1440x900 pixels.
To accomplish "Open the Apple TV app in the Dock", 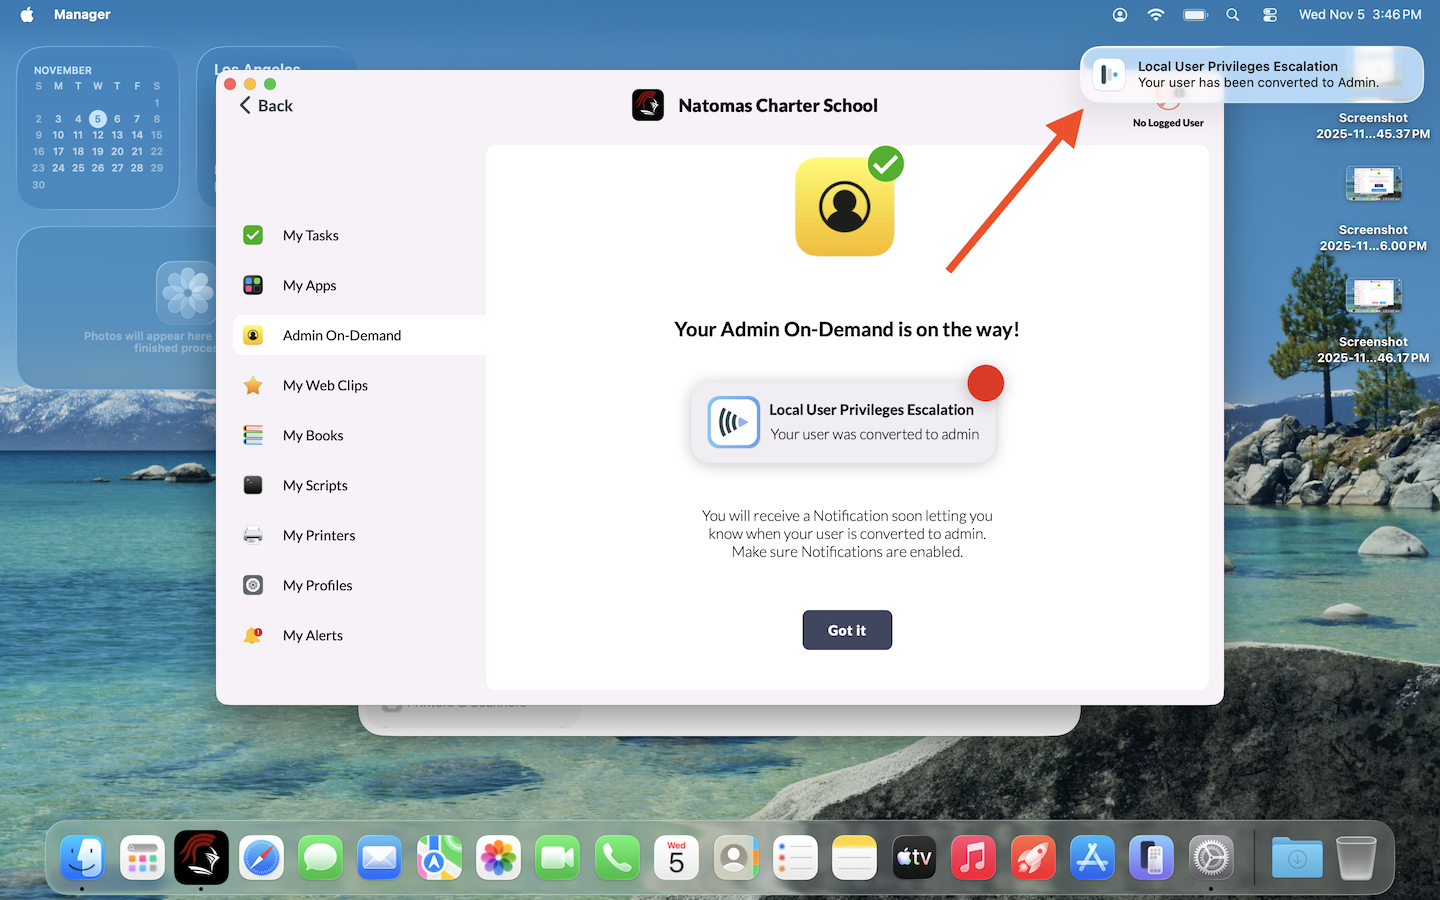I will pyautogui.click(x=914, y=858).
